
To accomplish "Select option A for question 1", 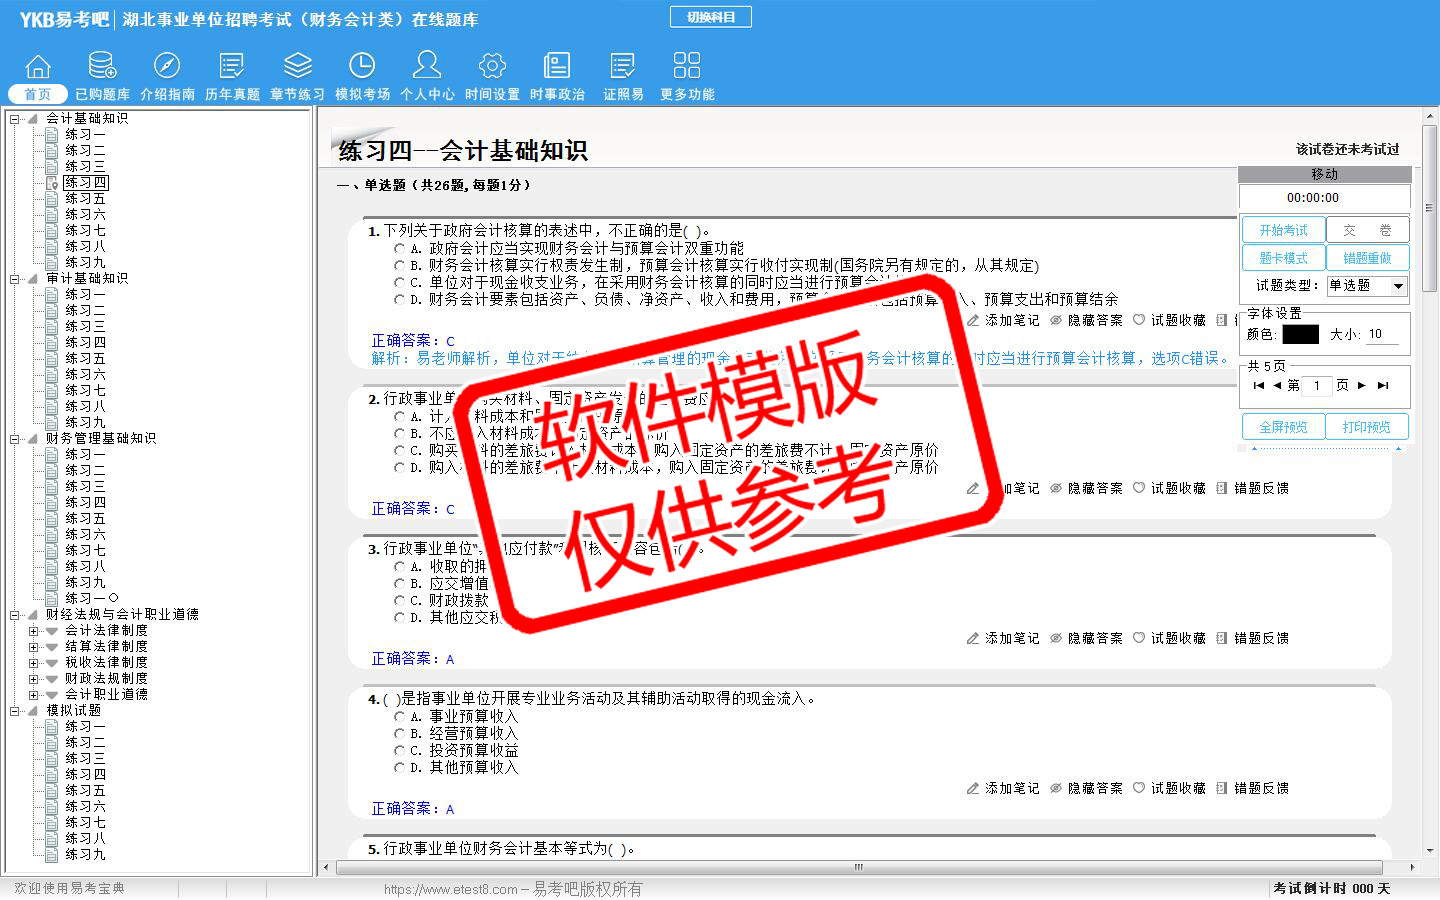I will (400, 249).
